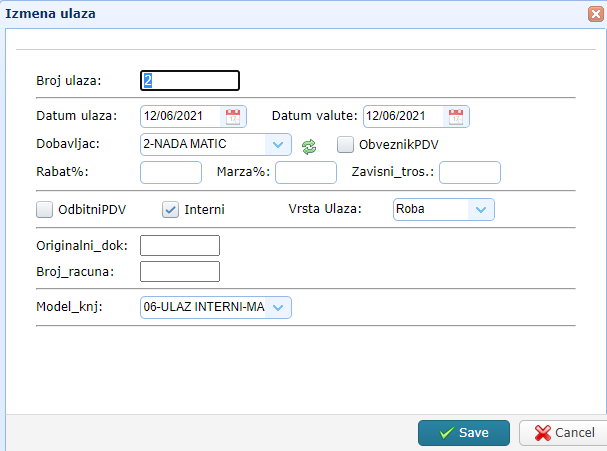The height and width of the screenshot is (451, 607).
Task: Click the Originalni_dok text field
Action: coord(180,246)
